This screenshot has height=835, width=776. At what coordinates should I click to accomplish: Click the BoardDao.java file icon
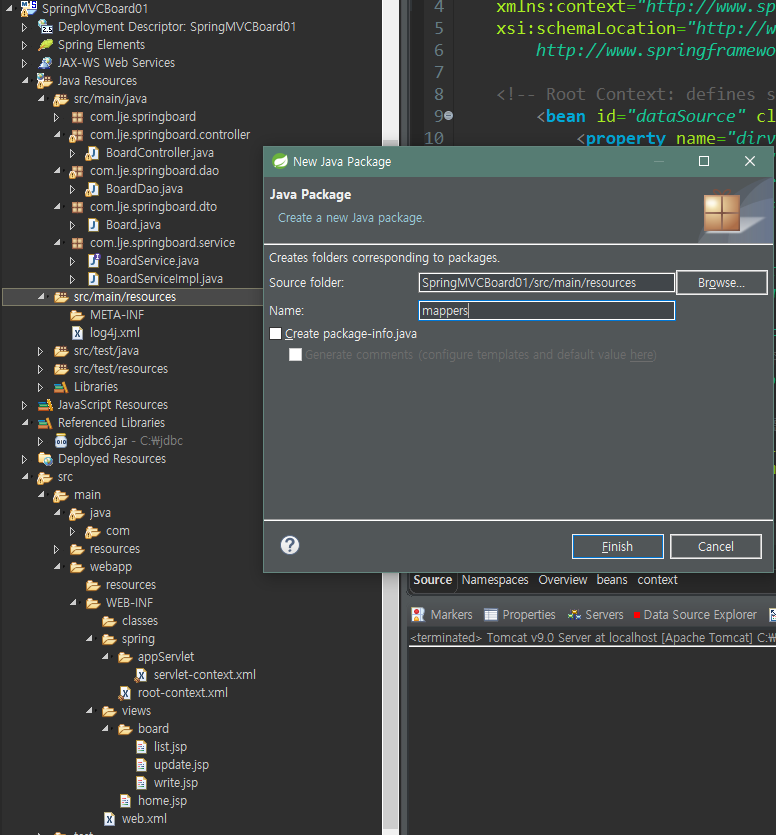coord(92,189)
